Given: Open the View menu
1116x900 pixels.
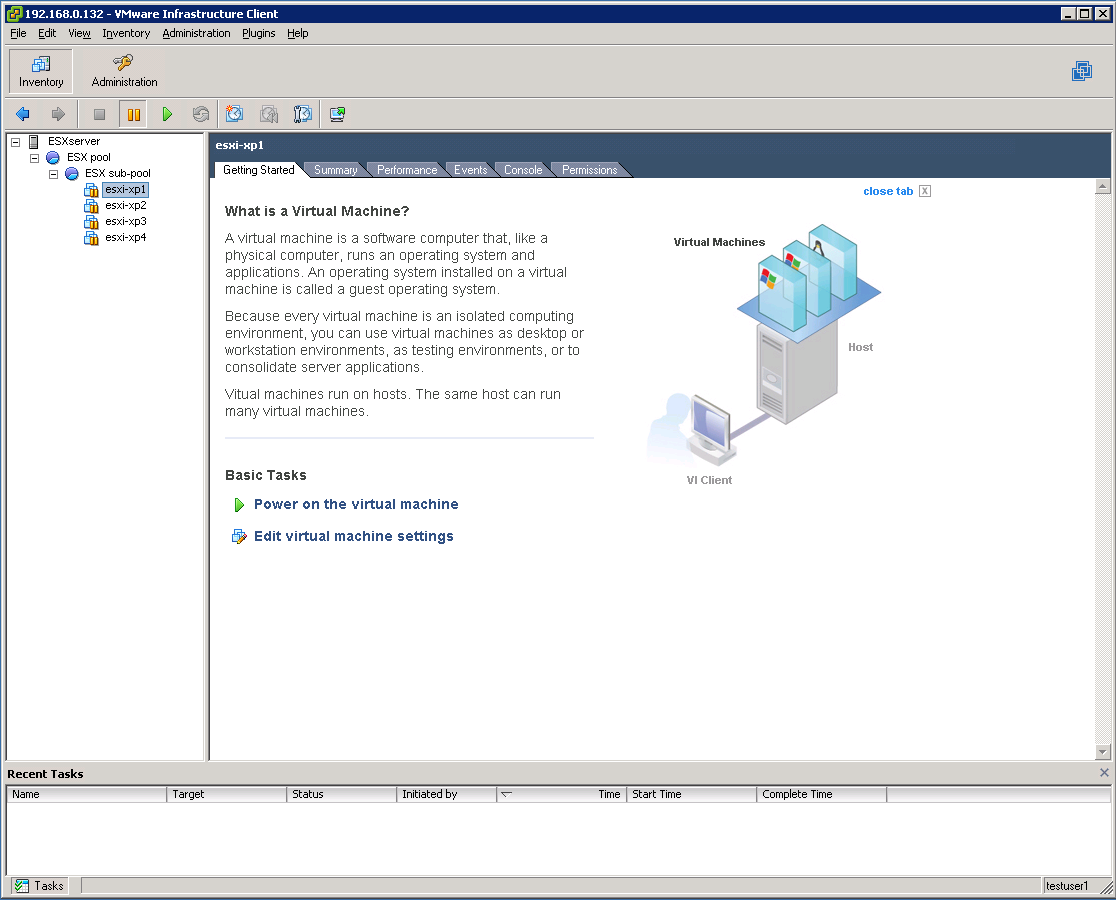Looking at the screenshot, I should 79,33.
